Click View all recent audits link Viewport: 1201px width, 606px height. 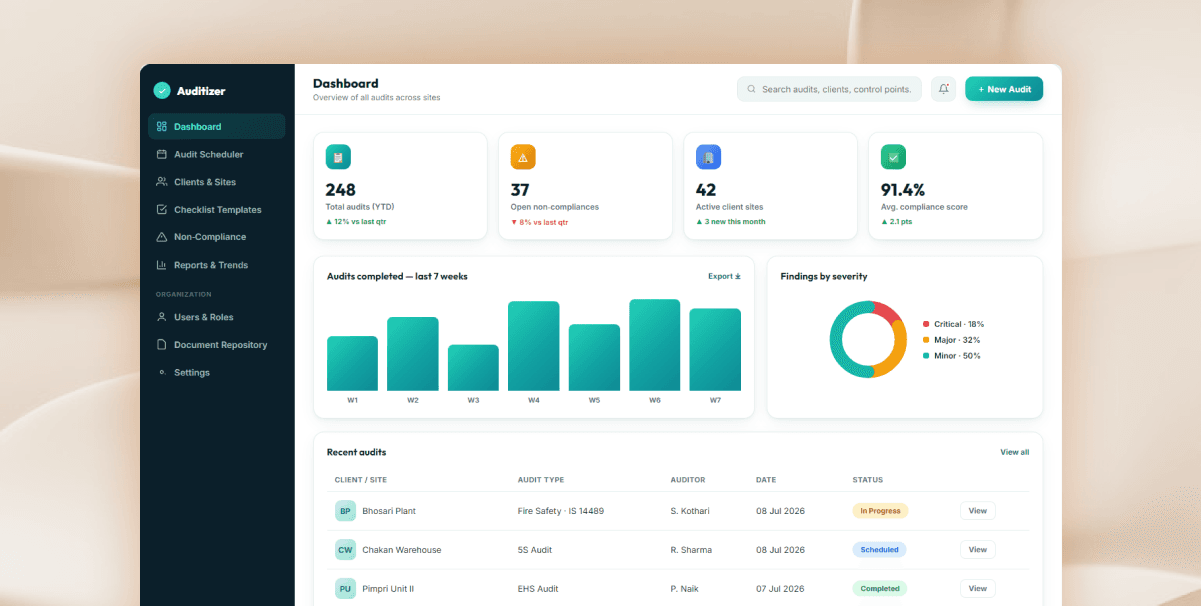click(x=1014, y=452)
